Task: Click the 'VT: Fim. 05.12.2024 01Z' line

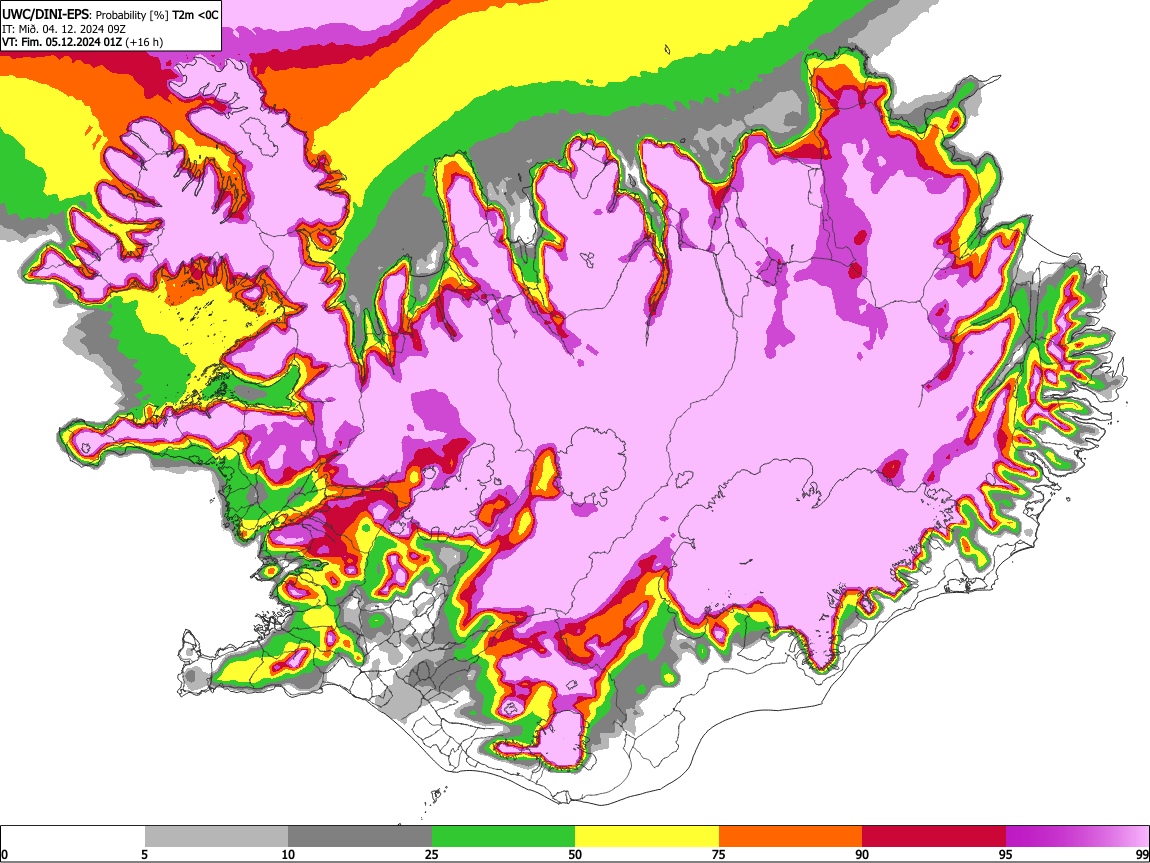Action: [x=62, y=42]
